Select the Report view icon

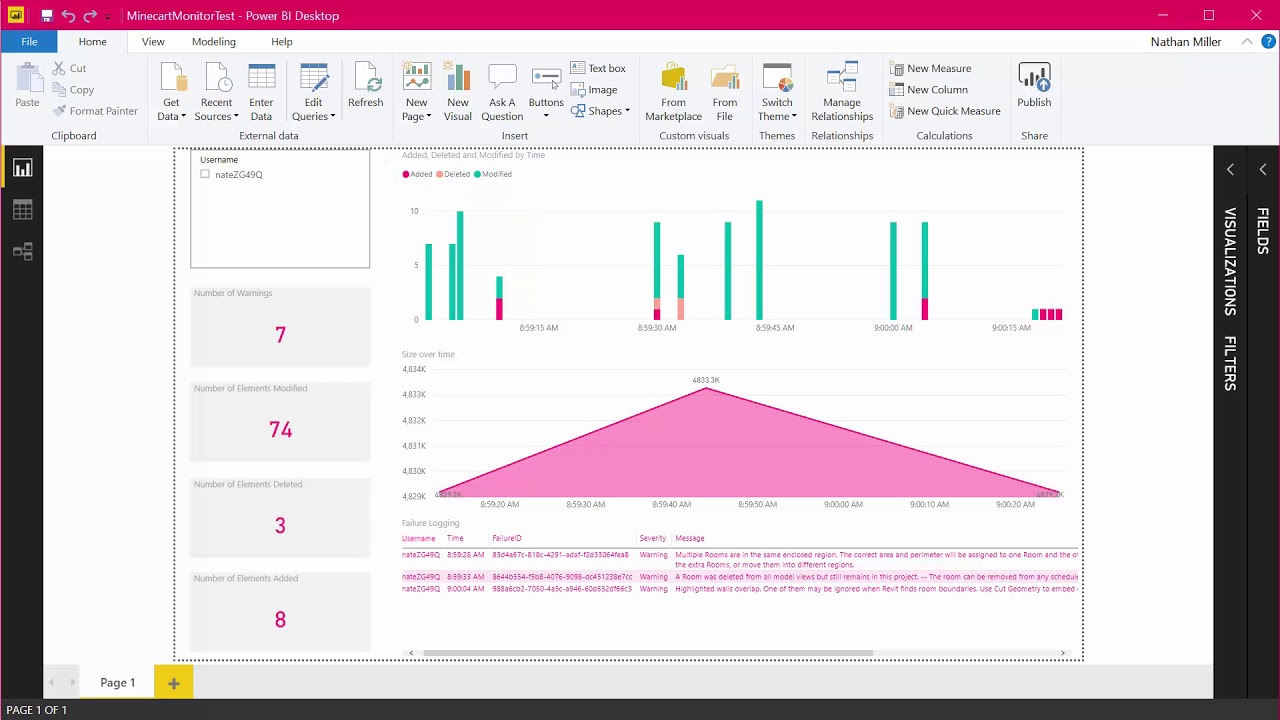pyautogui.click(x=22, y=167)
